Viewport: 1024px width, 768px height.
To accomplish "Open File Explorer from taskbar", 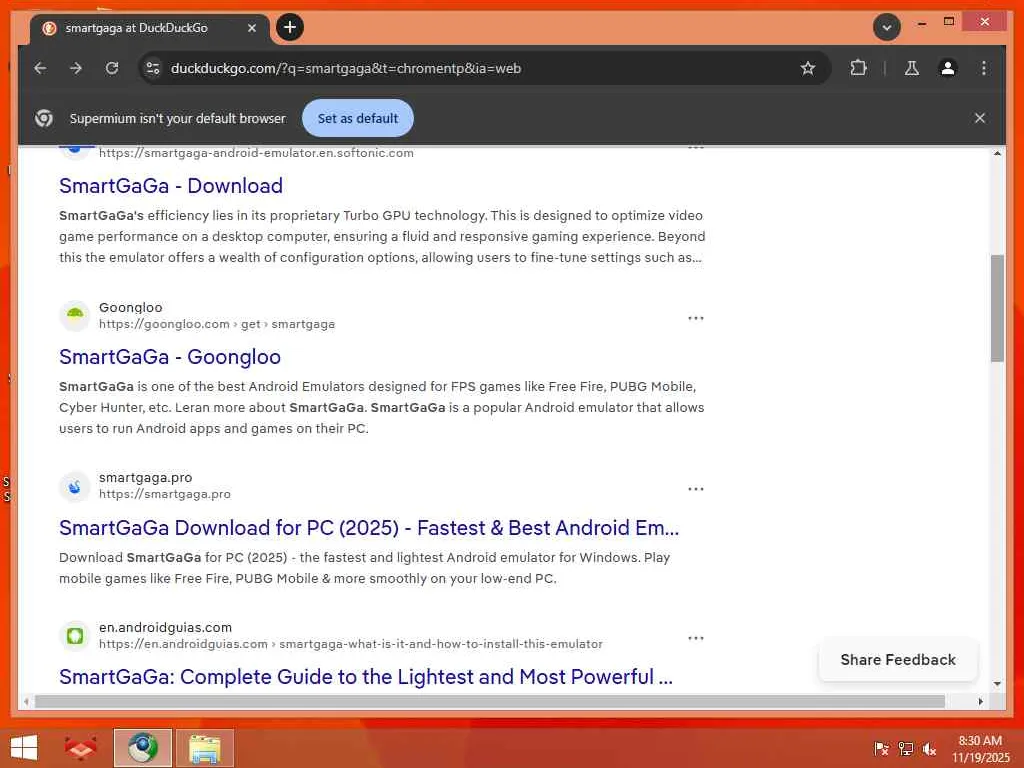I will click(204, 748).
